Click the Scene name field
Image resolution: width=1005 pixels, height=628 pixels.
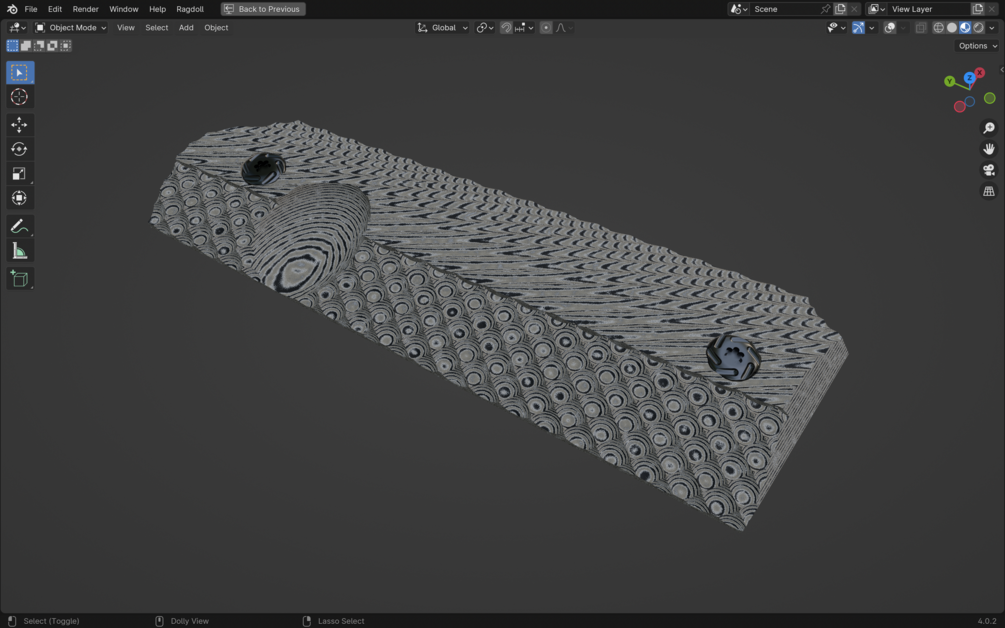click(x=784, y=9)
